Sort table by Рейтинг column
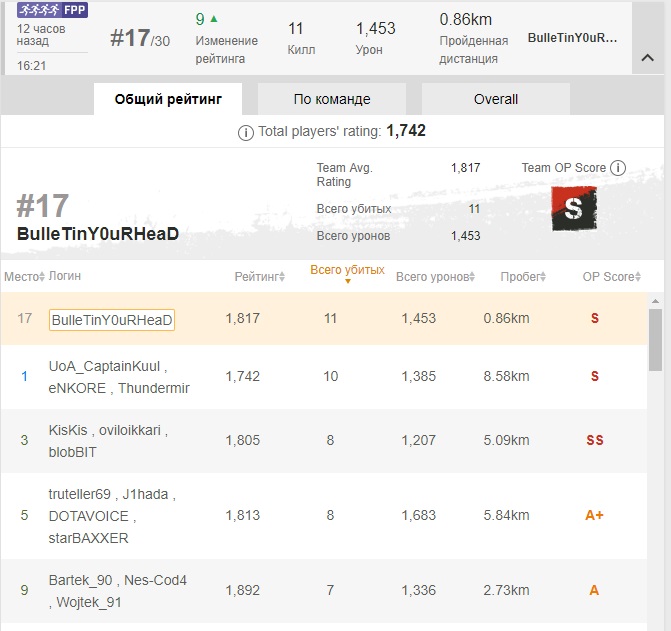Viewport: 671px width, 631px height. pyautogui.click(x=260, y=277)
